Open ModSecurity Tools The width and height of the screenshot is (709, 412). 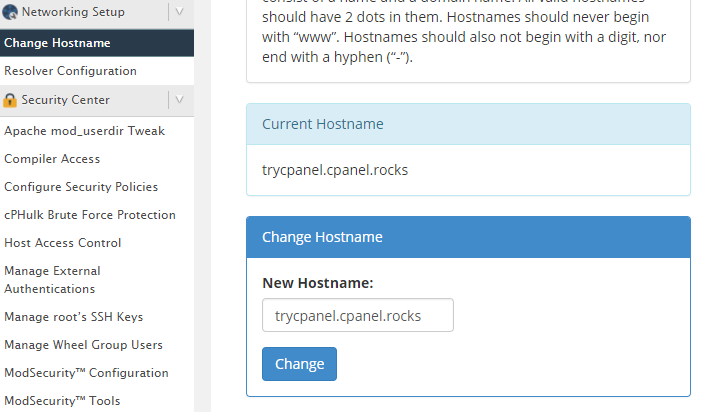pyautogui.click(x=62, y=401)
